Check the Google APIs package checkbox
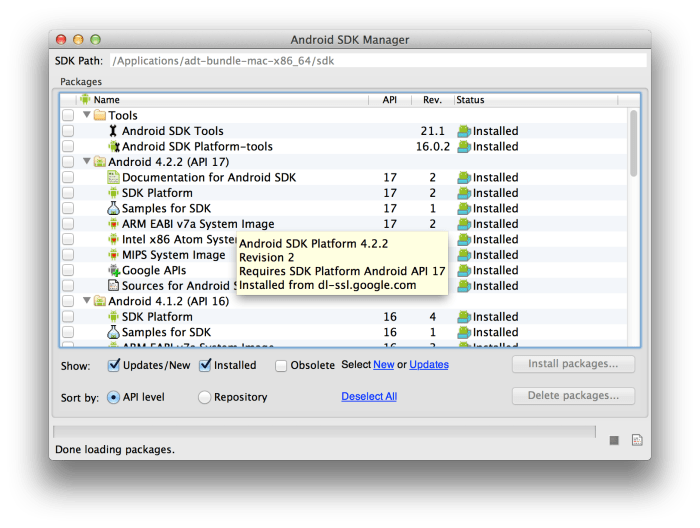700x528 pixels. pos(68,270)
